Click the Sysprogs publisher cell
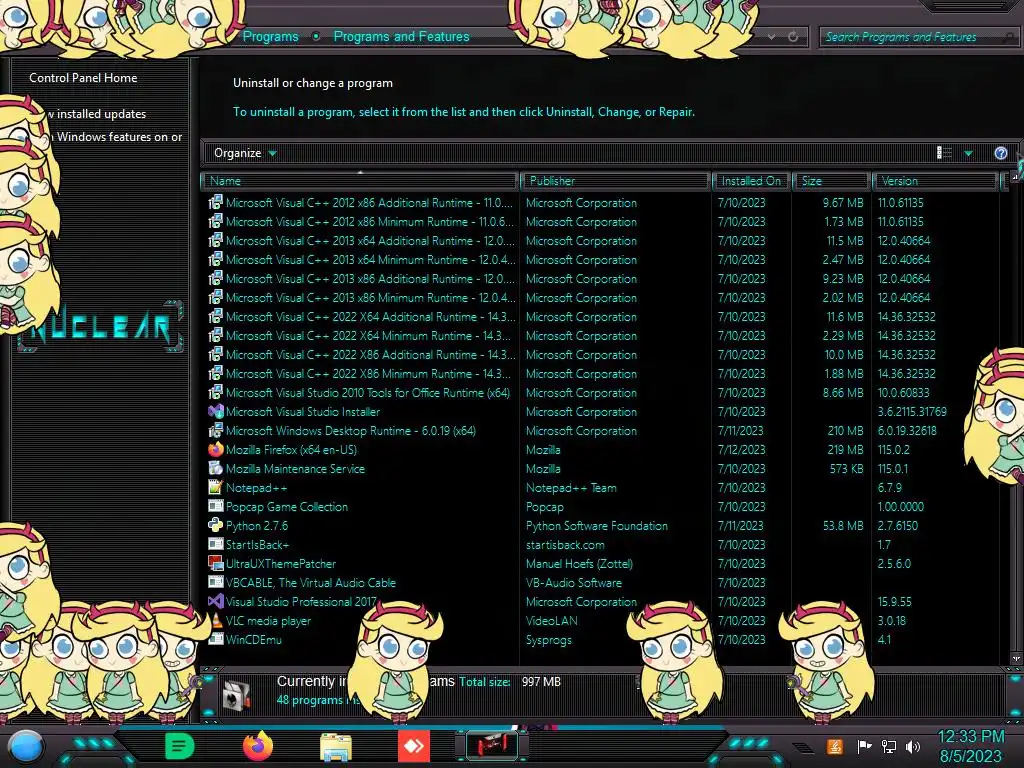Viewport: 1024px width, 768px height. click(549, 639)
